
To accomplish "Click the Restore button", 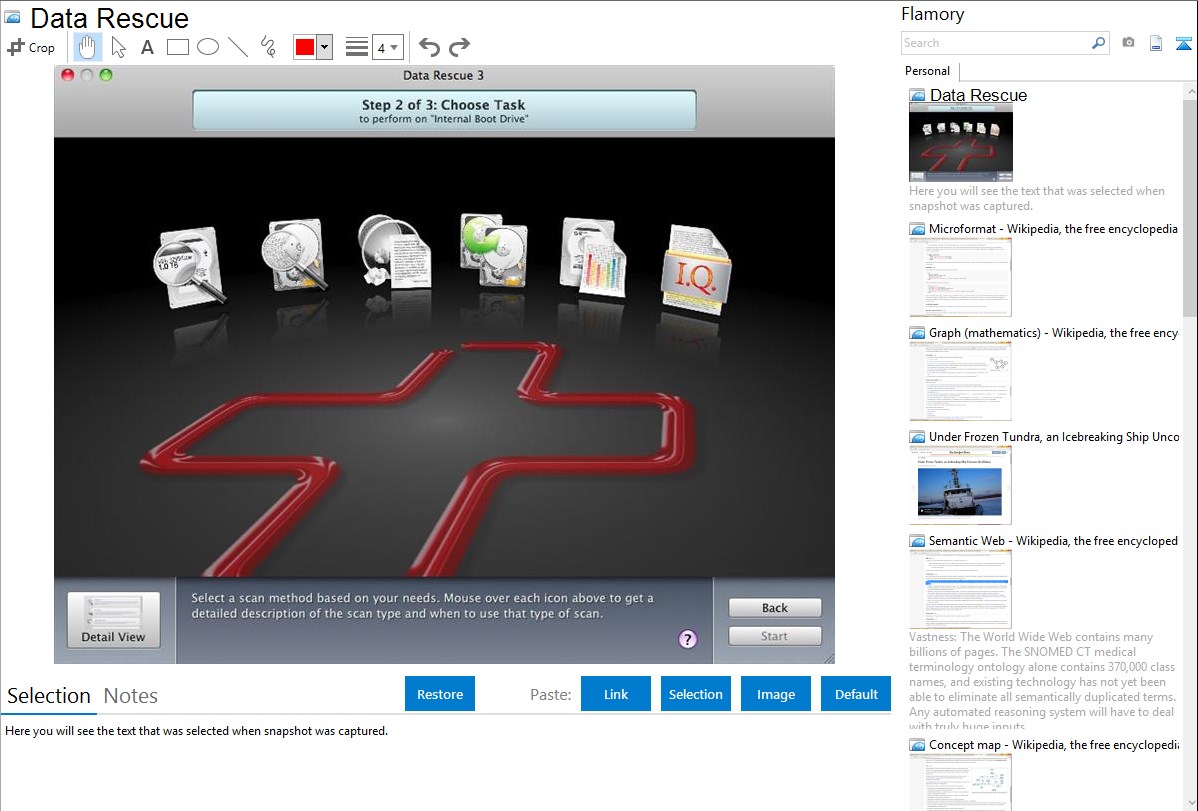I will (440, 694).
